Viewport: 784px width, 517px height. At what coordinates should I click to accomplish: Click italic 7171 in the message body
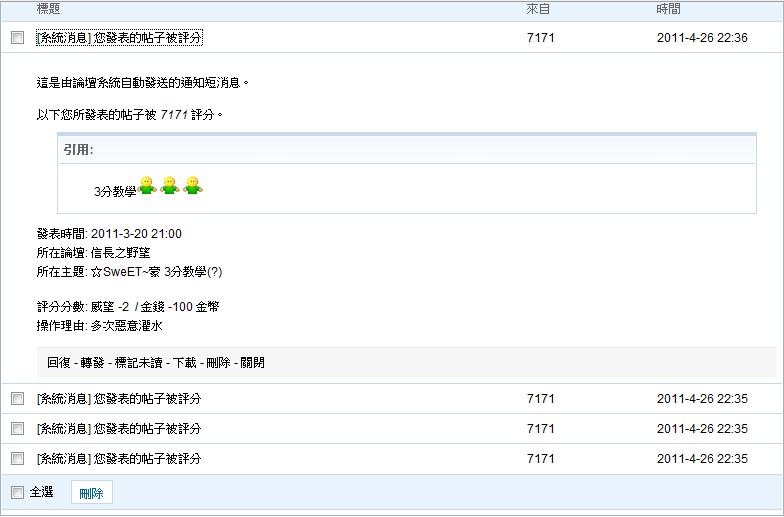pos(174,114)
